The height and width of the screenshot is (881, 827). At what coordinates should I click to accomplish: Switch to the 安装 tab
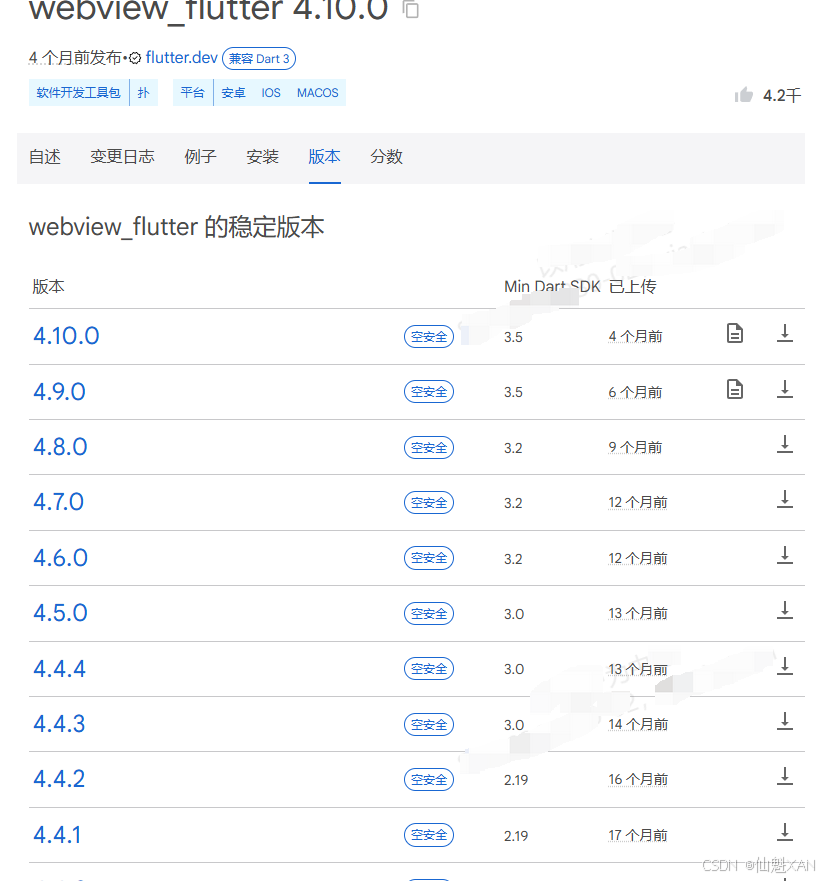tap(262, 157)
